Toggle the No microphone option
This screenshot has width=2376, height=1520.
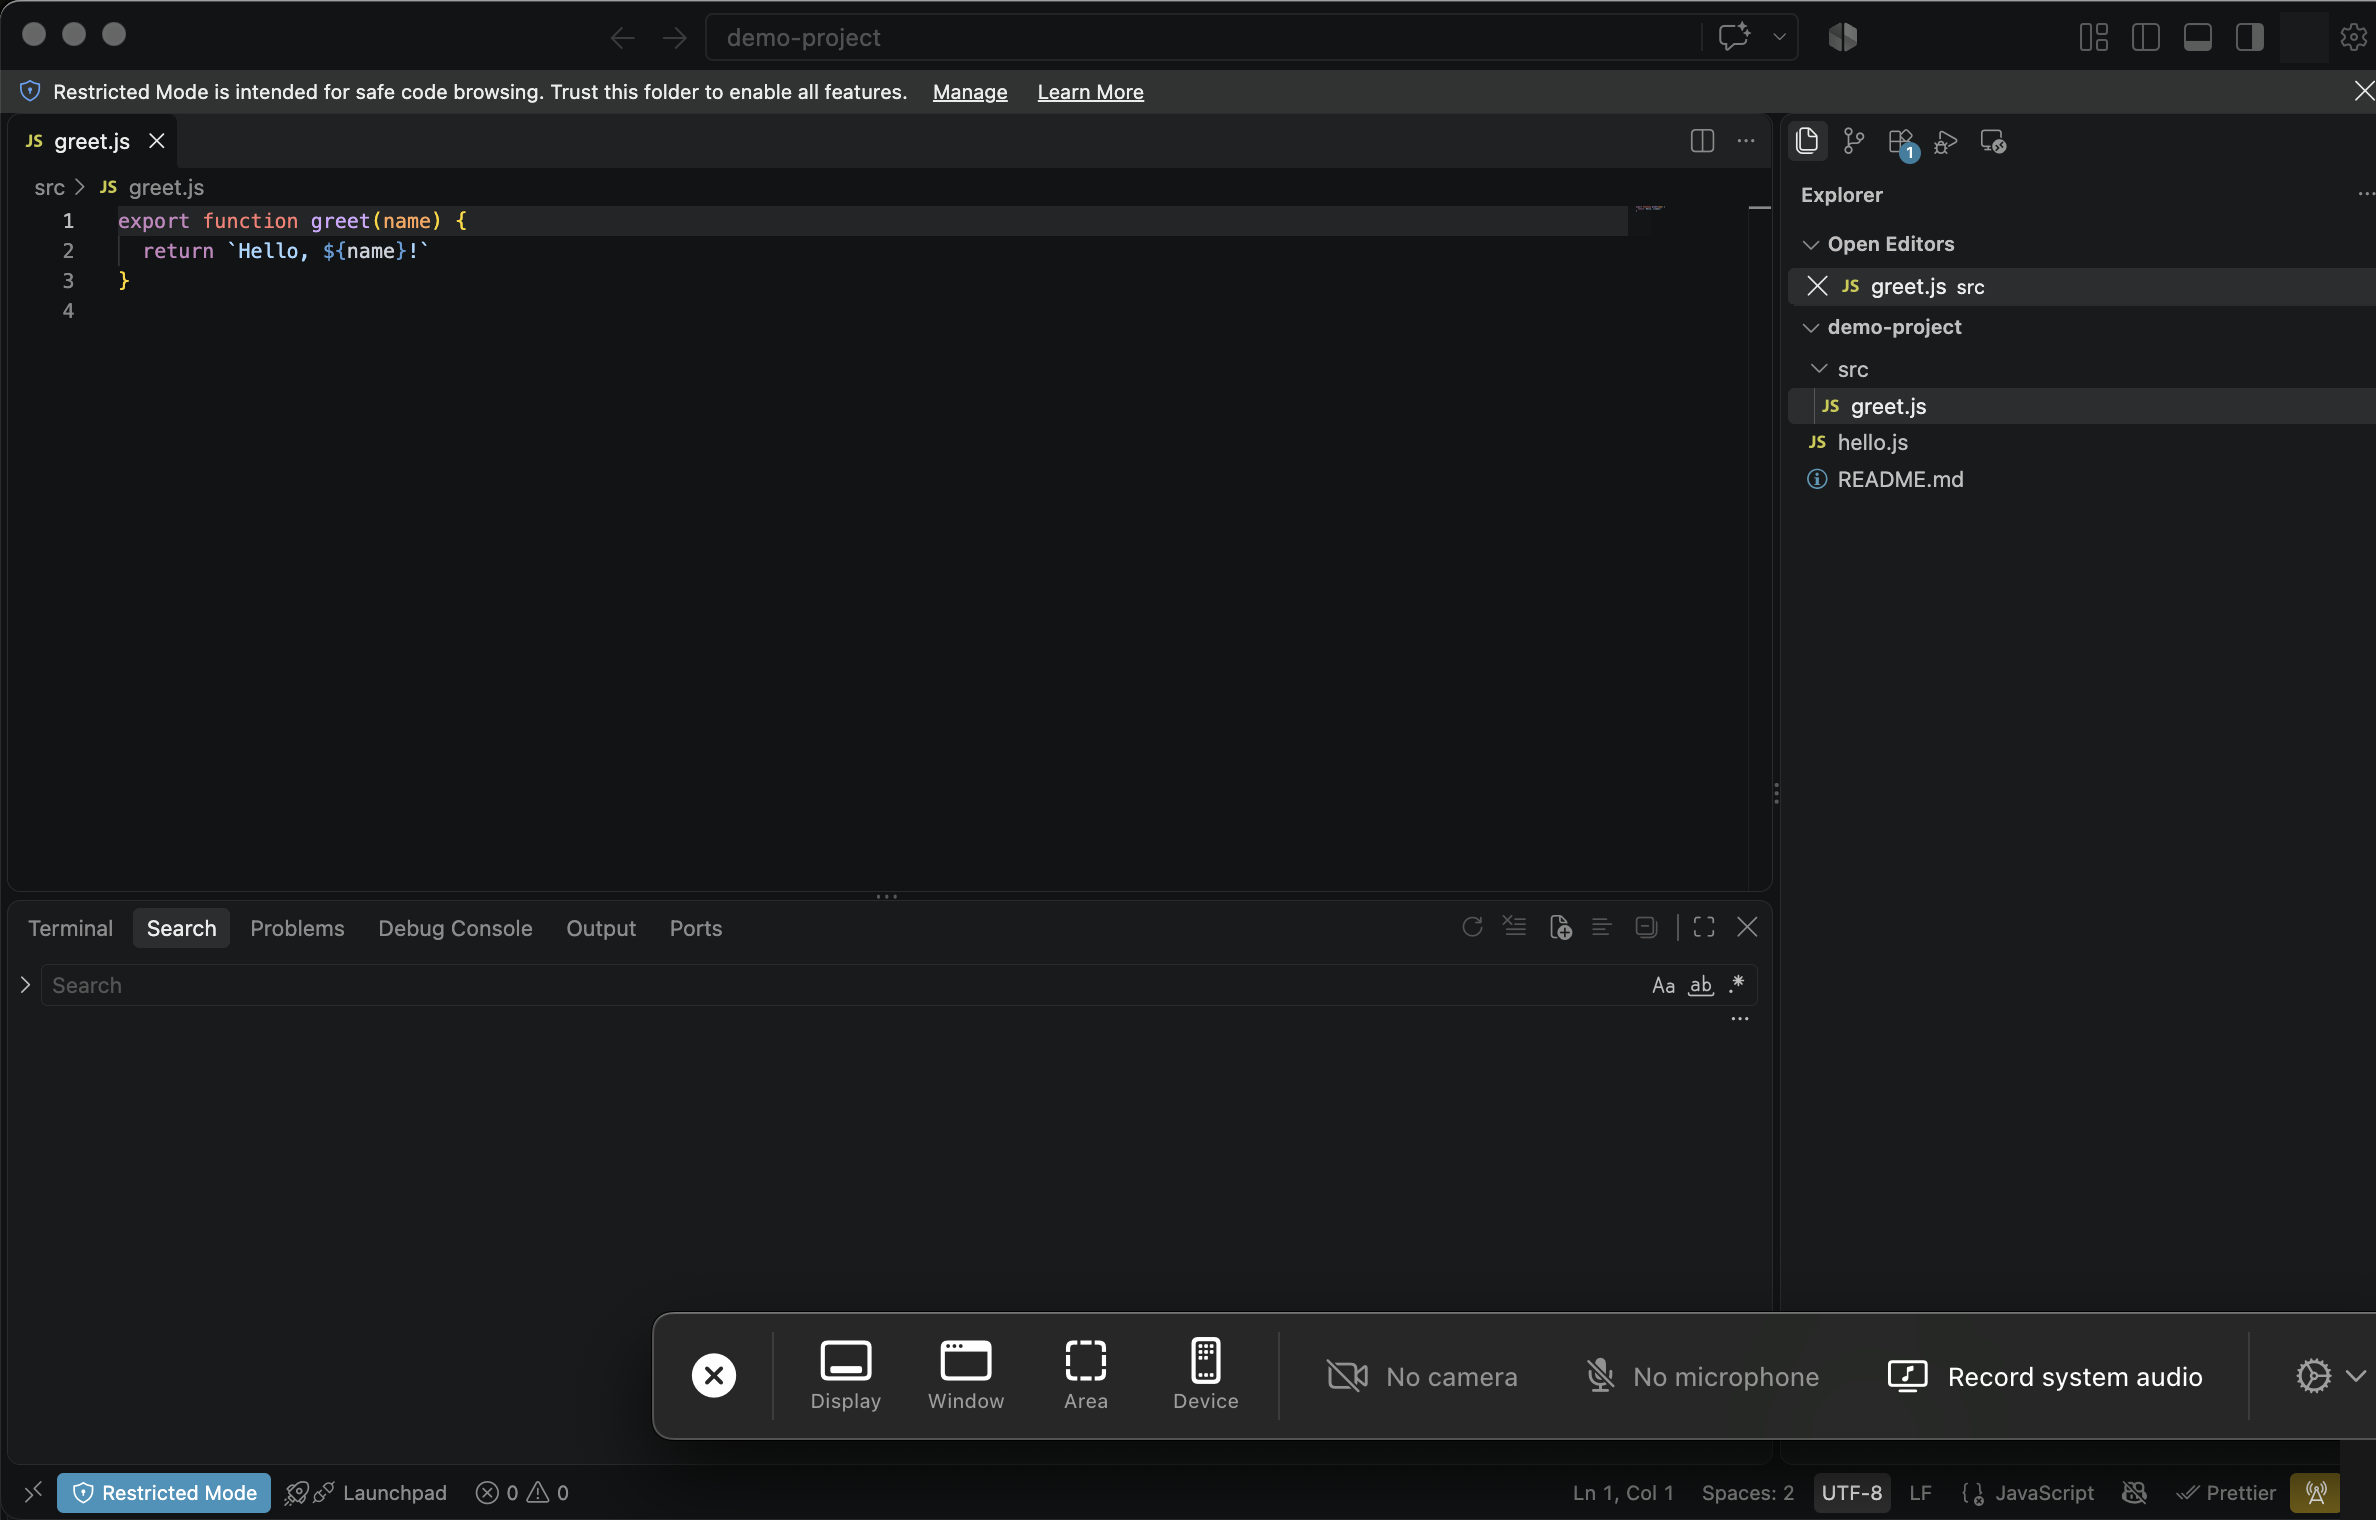pos(1702,1377)
